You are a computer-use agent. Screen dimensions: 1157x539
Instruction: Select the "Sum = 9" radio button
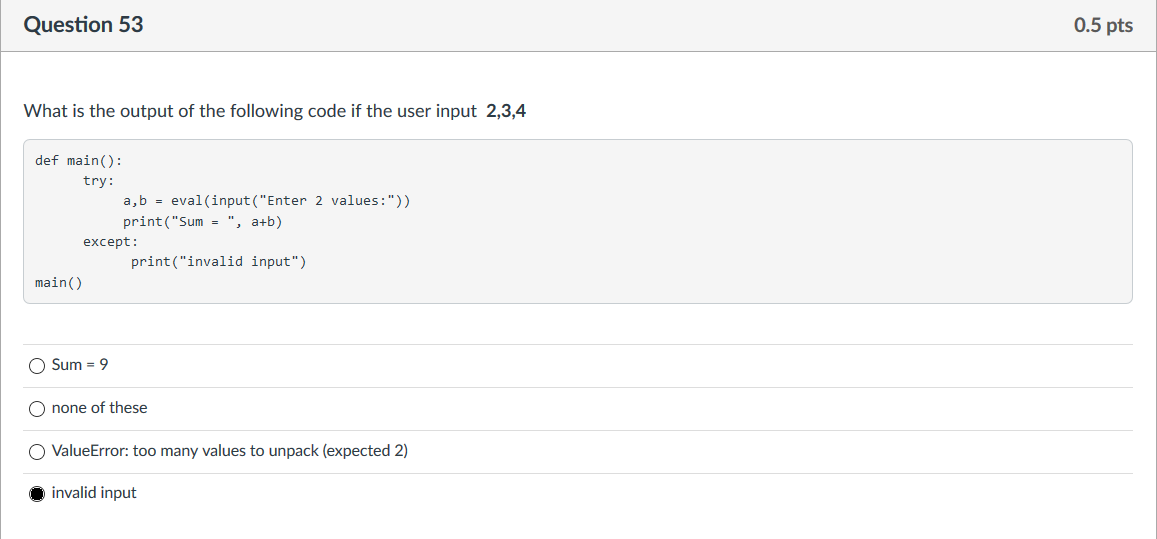(x=37, y=366)
